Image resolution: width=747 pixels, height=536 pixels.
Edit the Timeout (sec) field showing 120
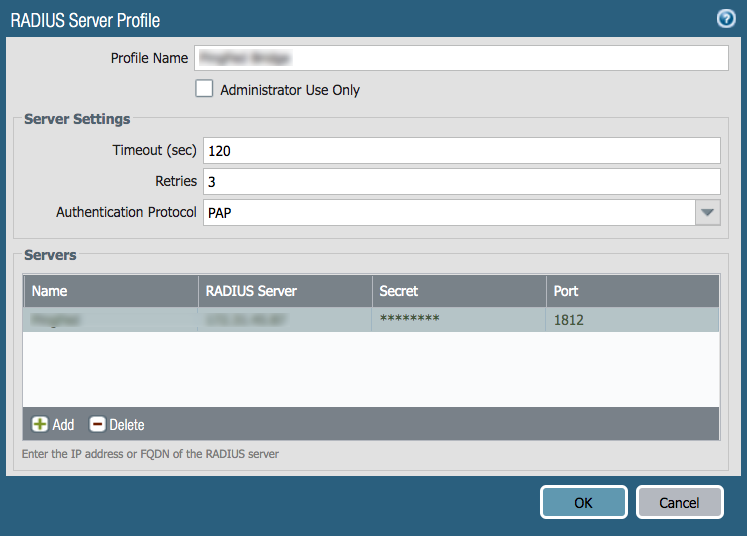462,151
